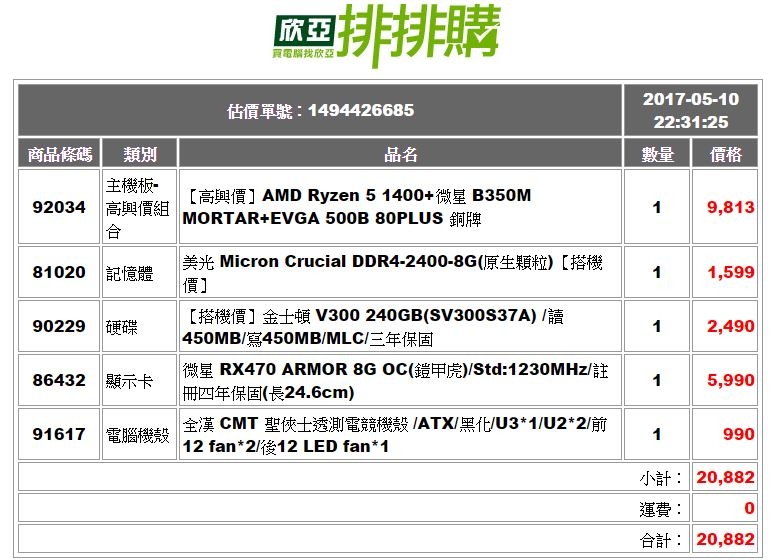Viewport: 778px width, 560px height.
Task: Click the 品名 column header
Action: point(400,154)
